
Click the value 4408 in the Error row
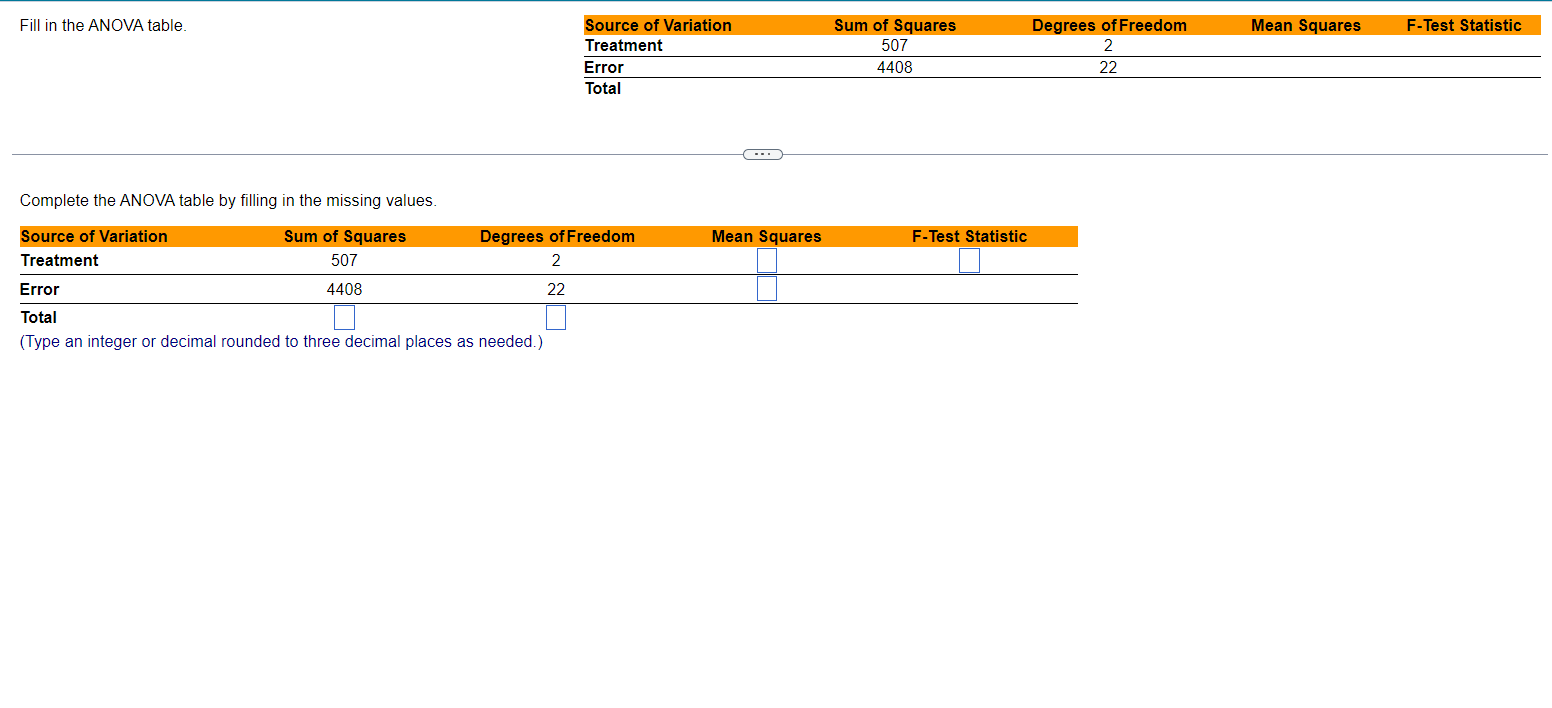pyautogui.click(x=345, y=289)
